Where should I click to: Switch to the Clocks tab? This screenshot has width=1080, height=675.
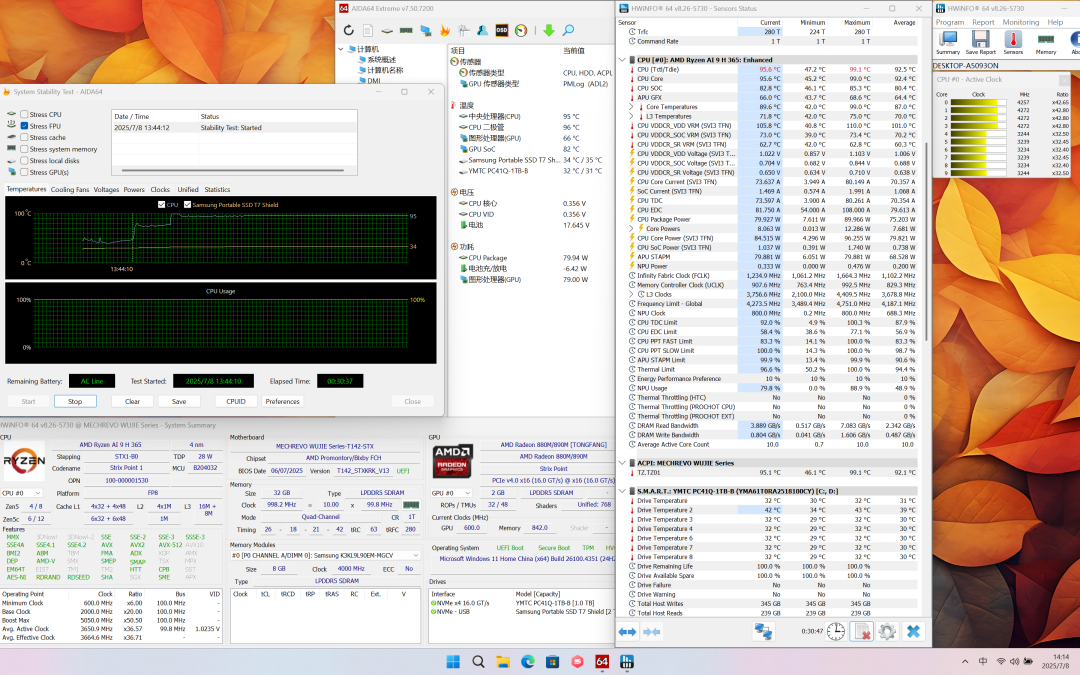160,189
